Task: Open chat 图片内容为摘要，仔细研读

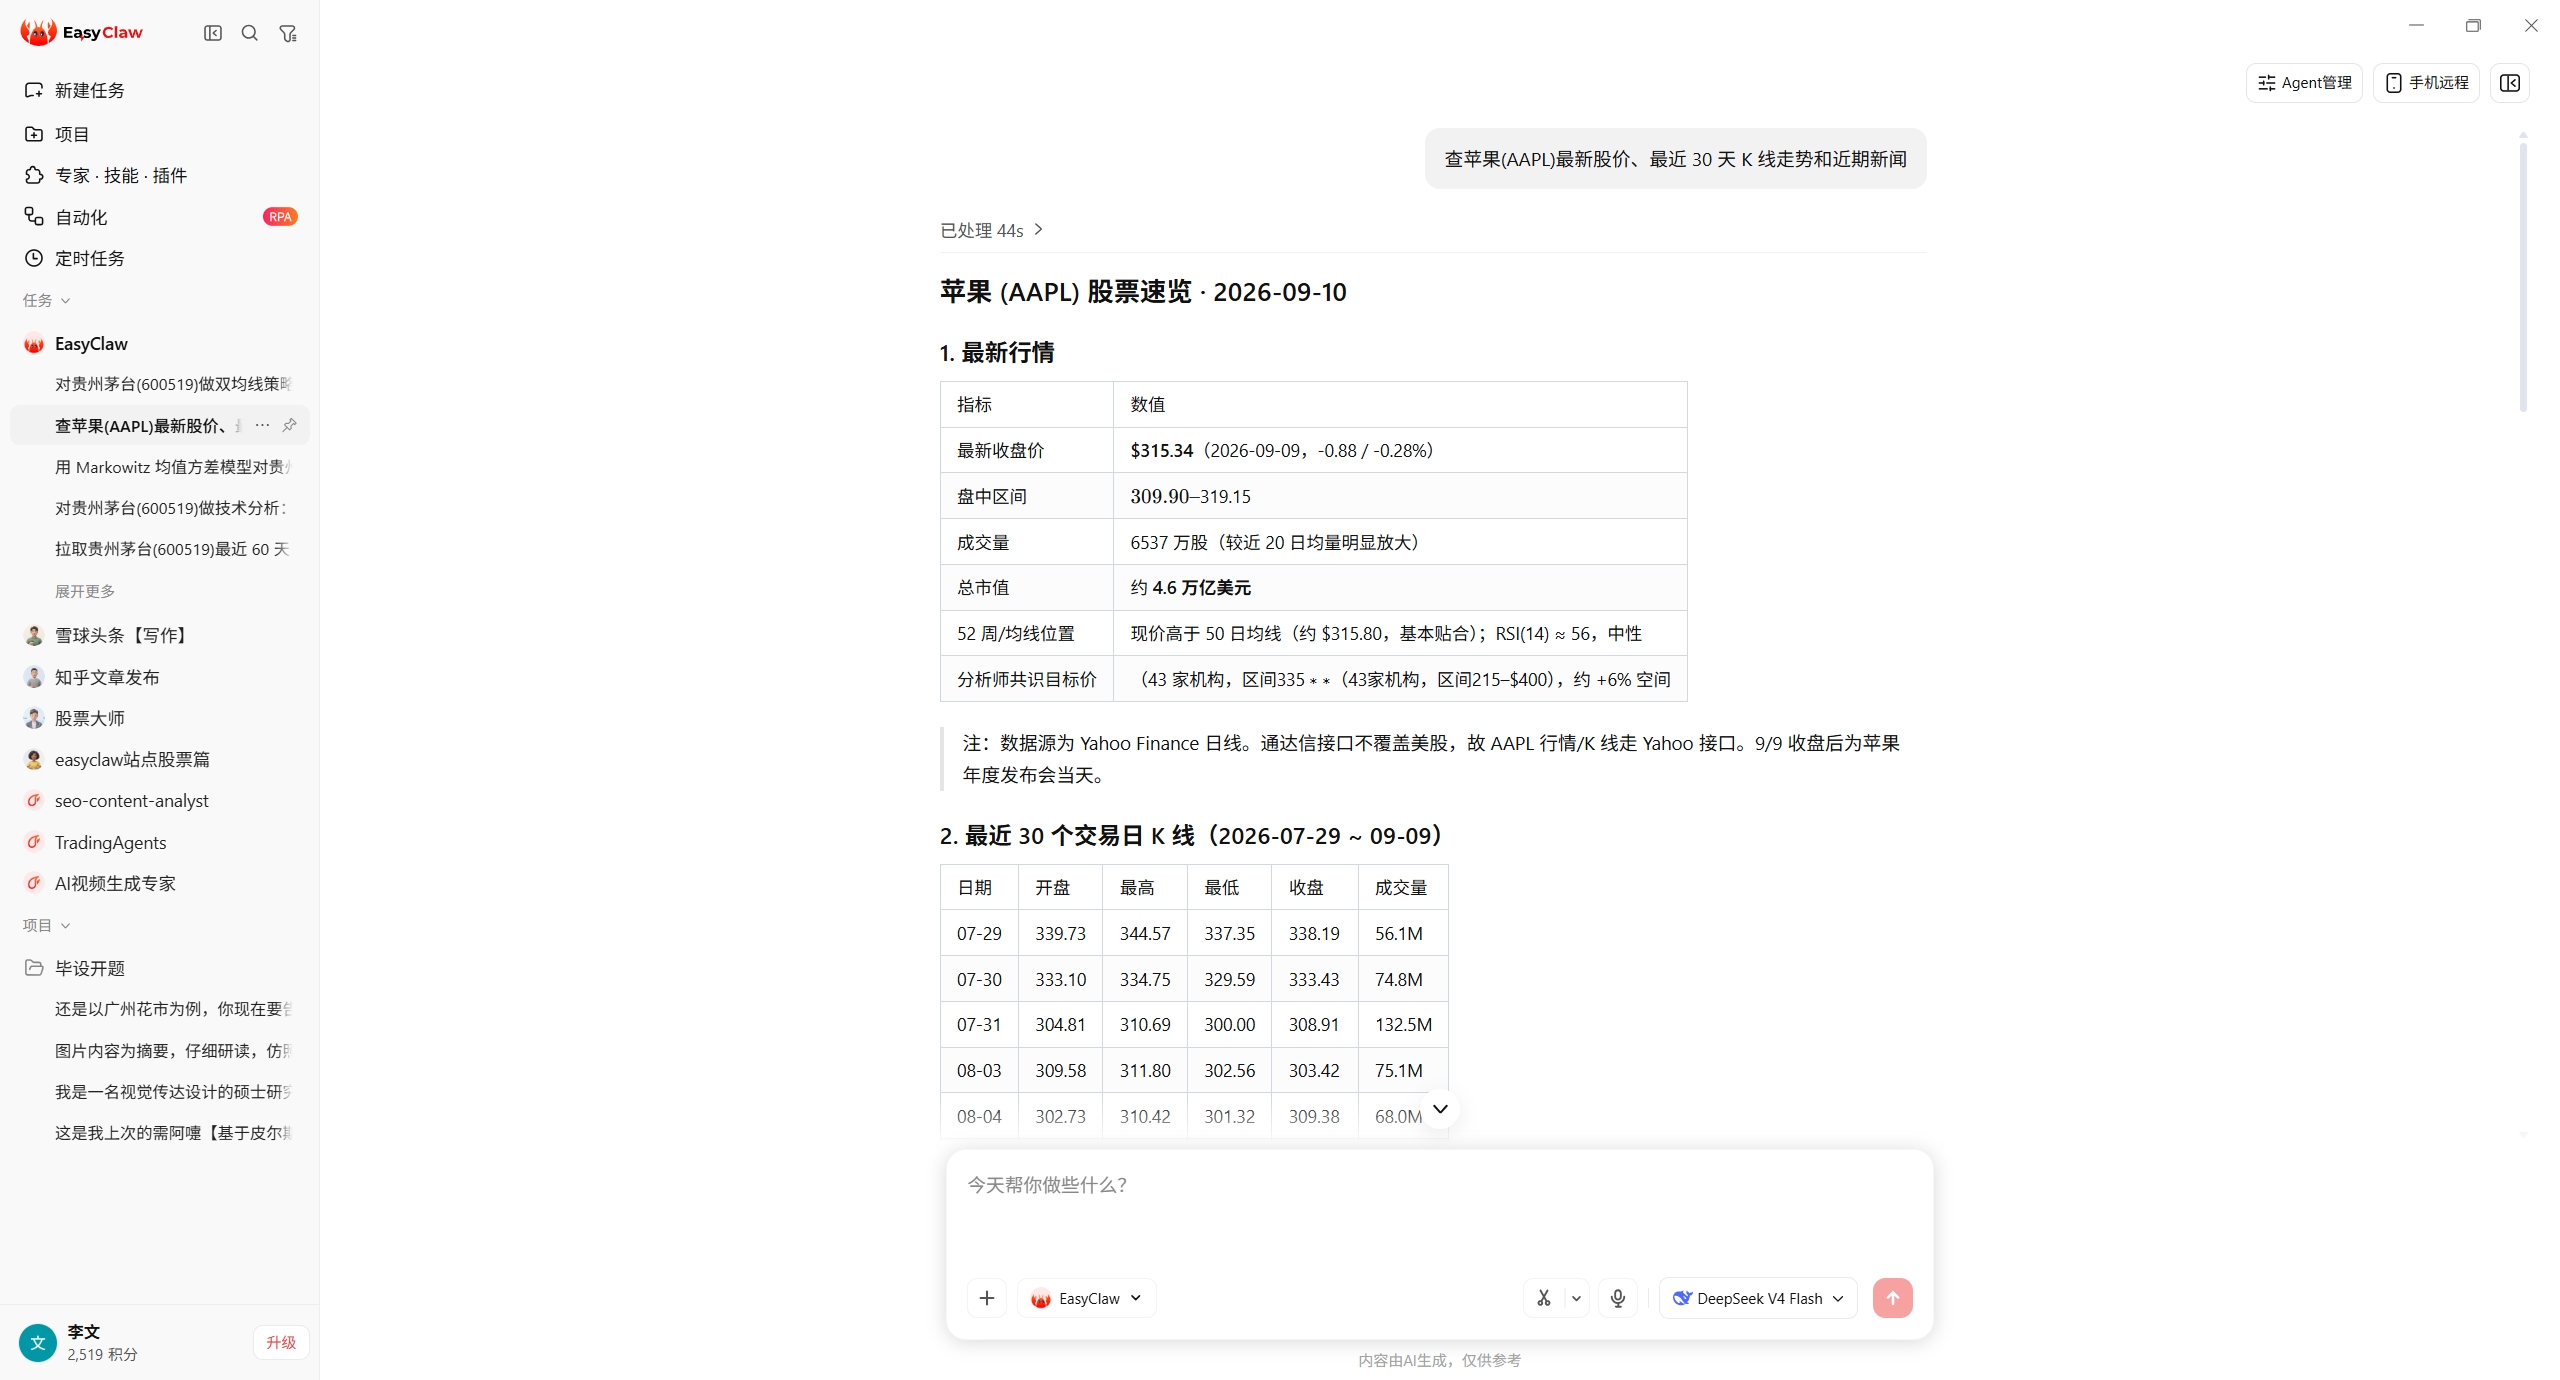Action: point(172,1051)
